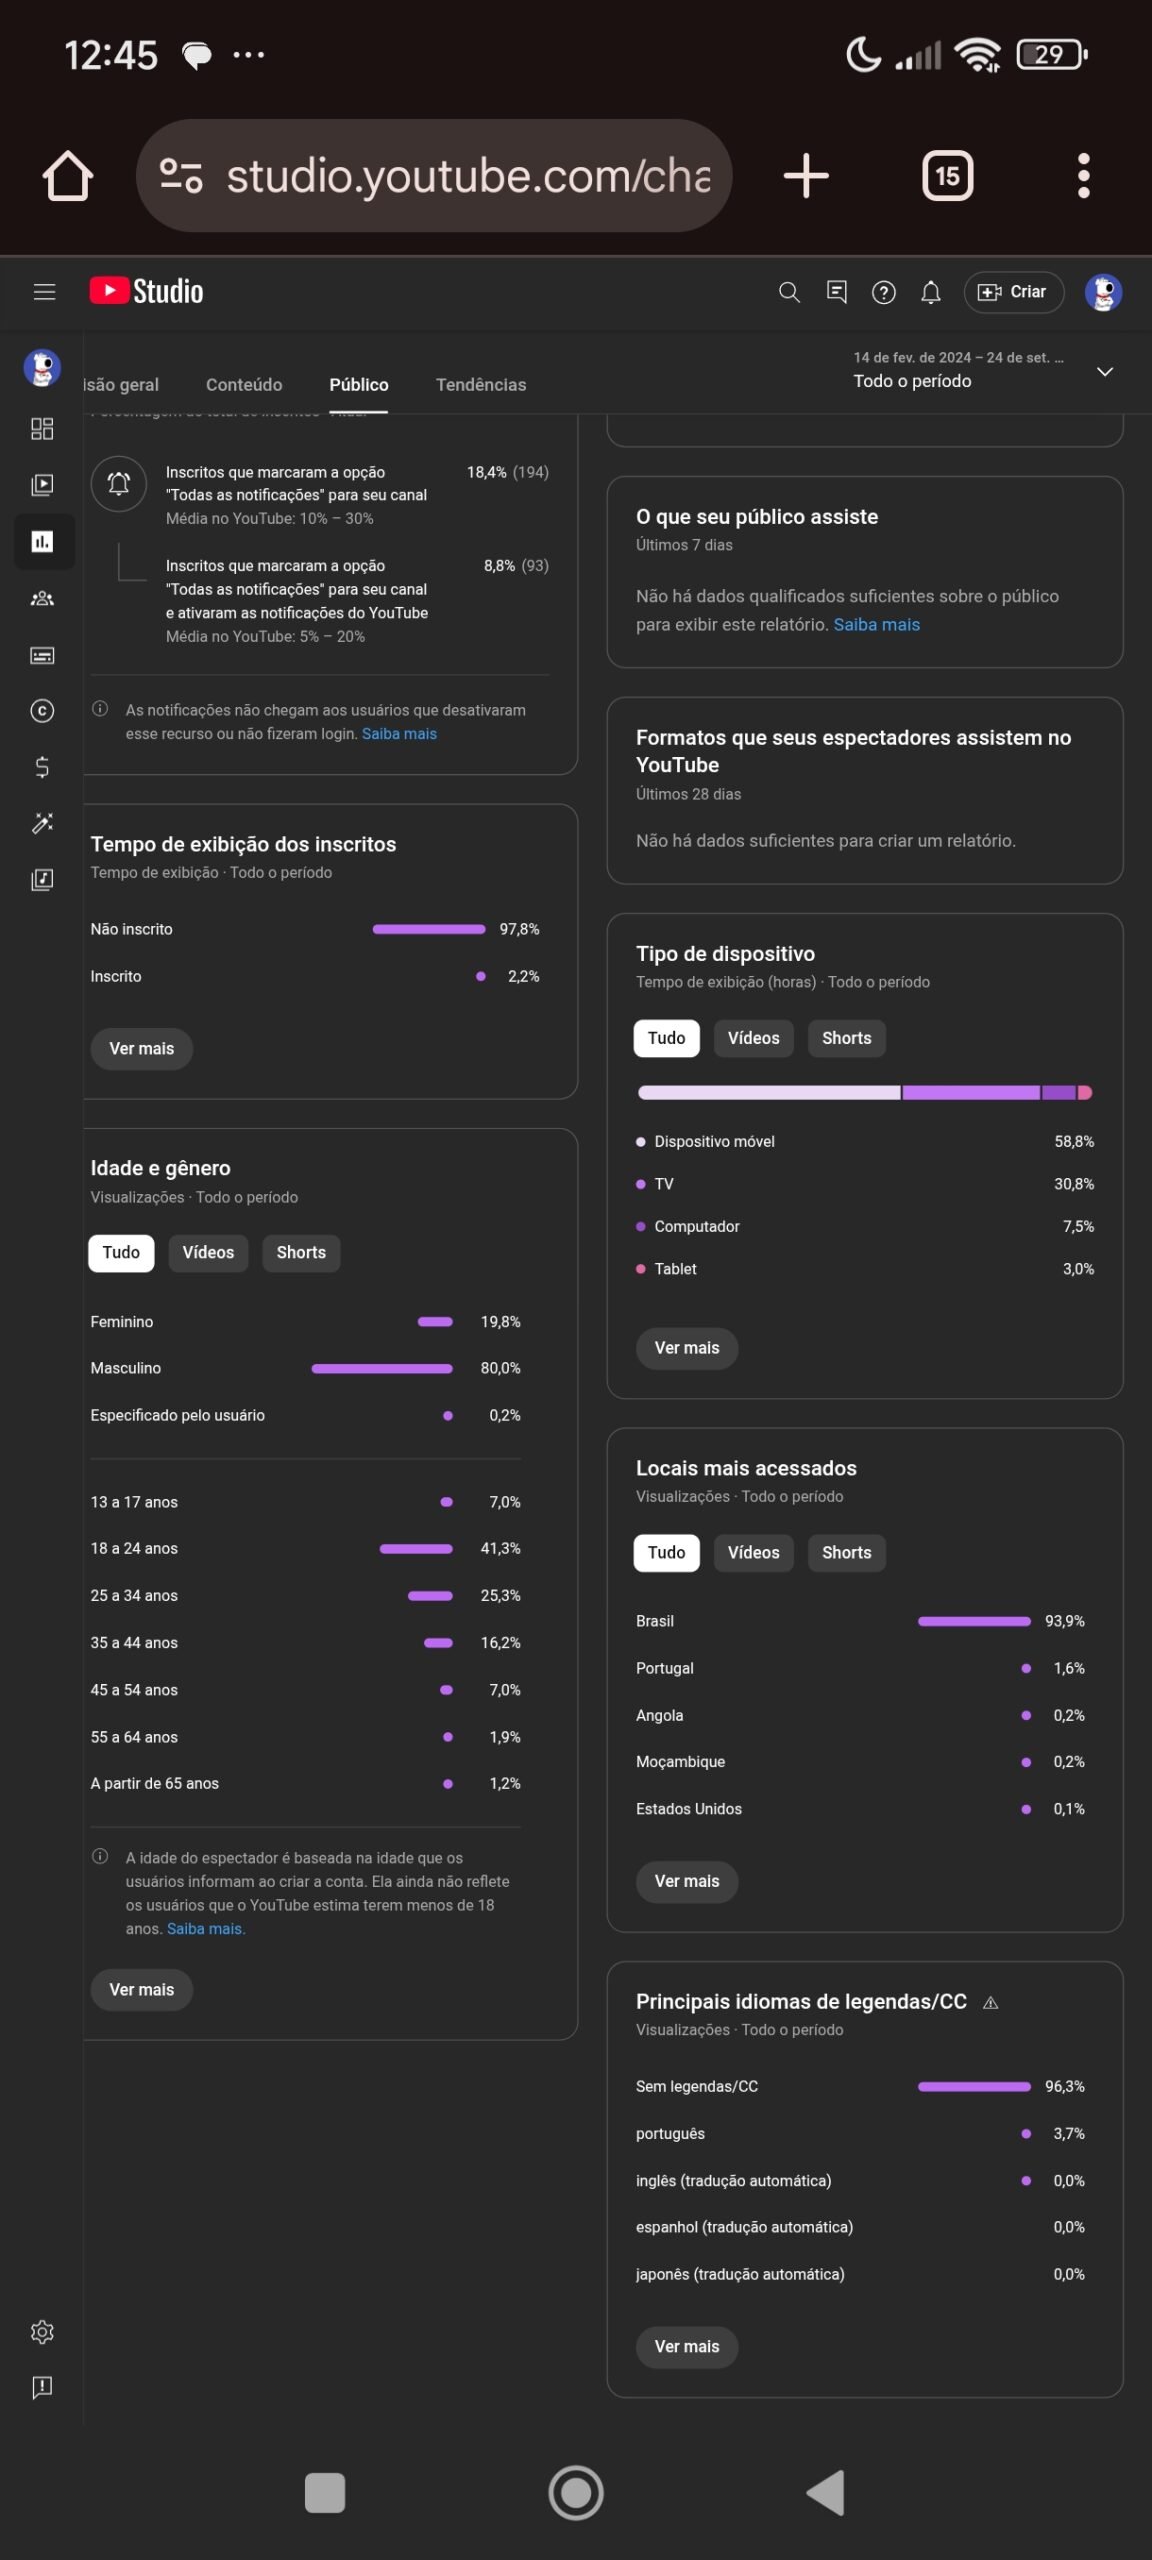Open the Community people icon in sidebar
Image resolution: width=1152 pixels, height=2560 pixels.
(x=42, y=598)
